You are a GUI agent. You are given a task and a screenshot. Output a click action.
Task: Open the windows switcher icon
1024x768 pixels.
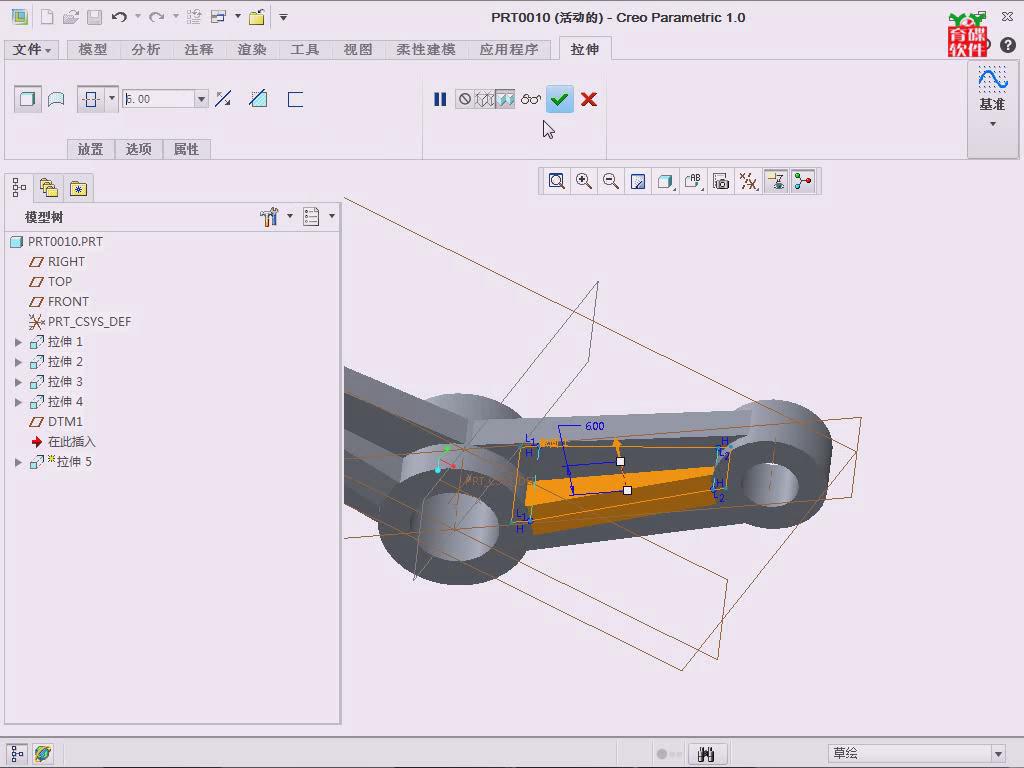218,17
